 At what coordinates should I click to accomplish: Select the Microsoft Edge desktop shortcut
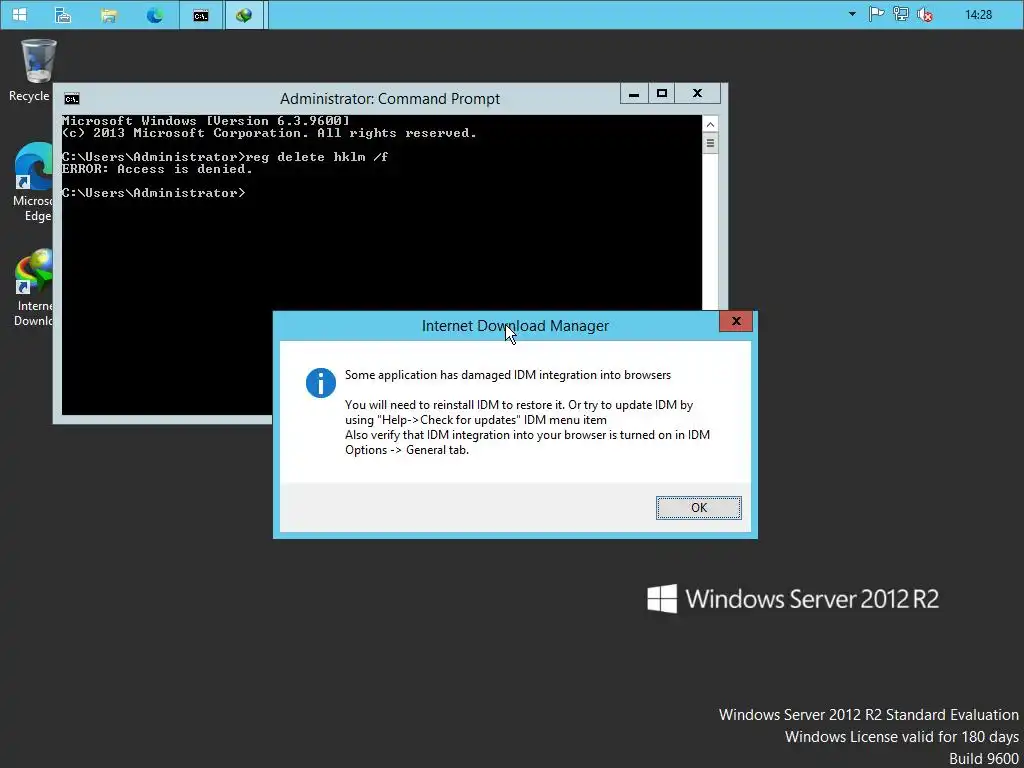(x=33, y=182)
